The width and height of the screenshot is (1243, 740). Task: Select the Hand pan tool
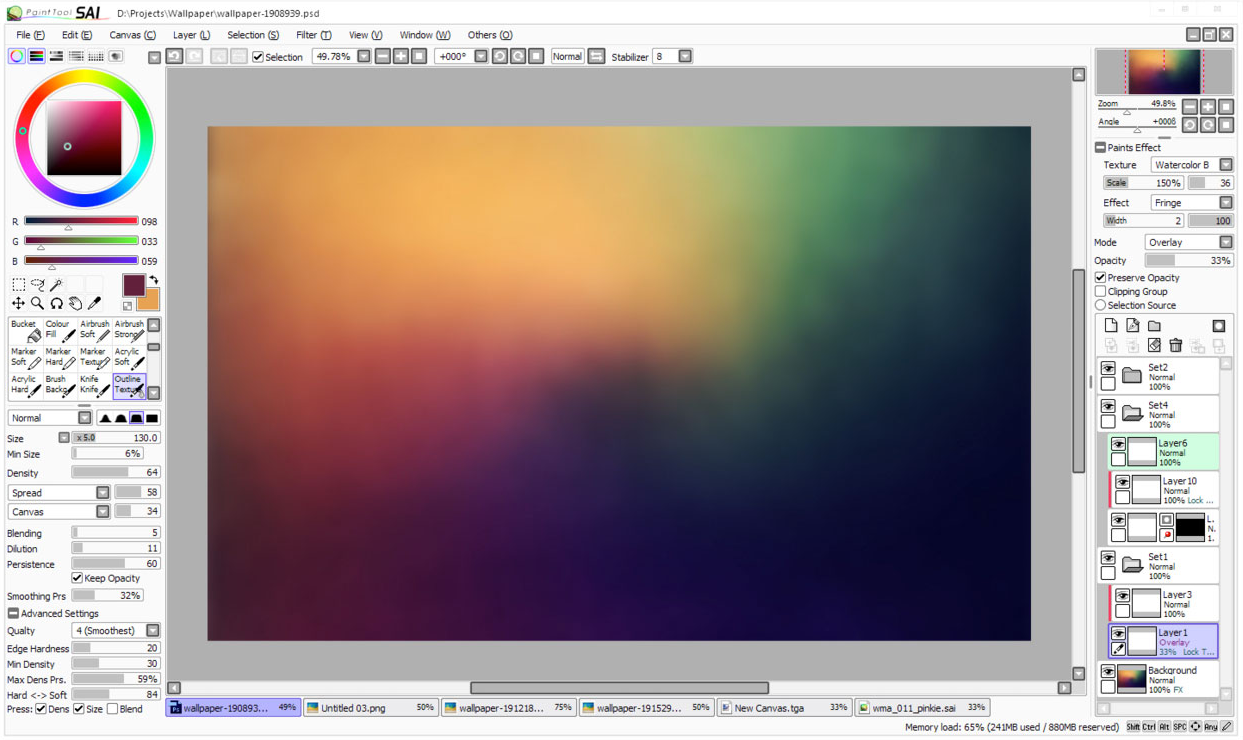[75, 303]
